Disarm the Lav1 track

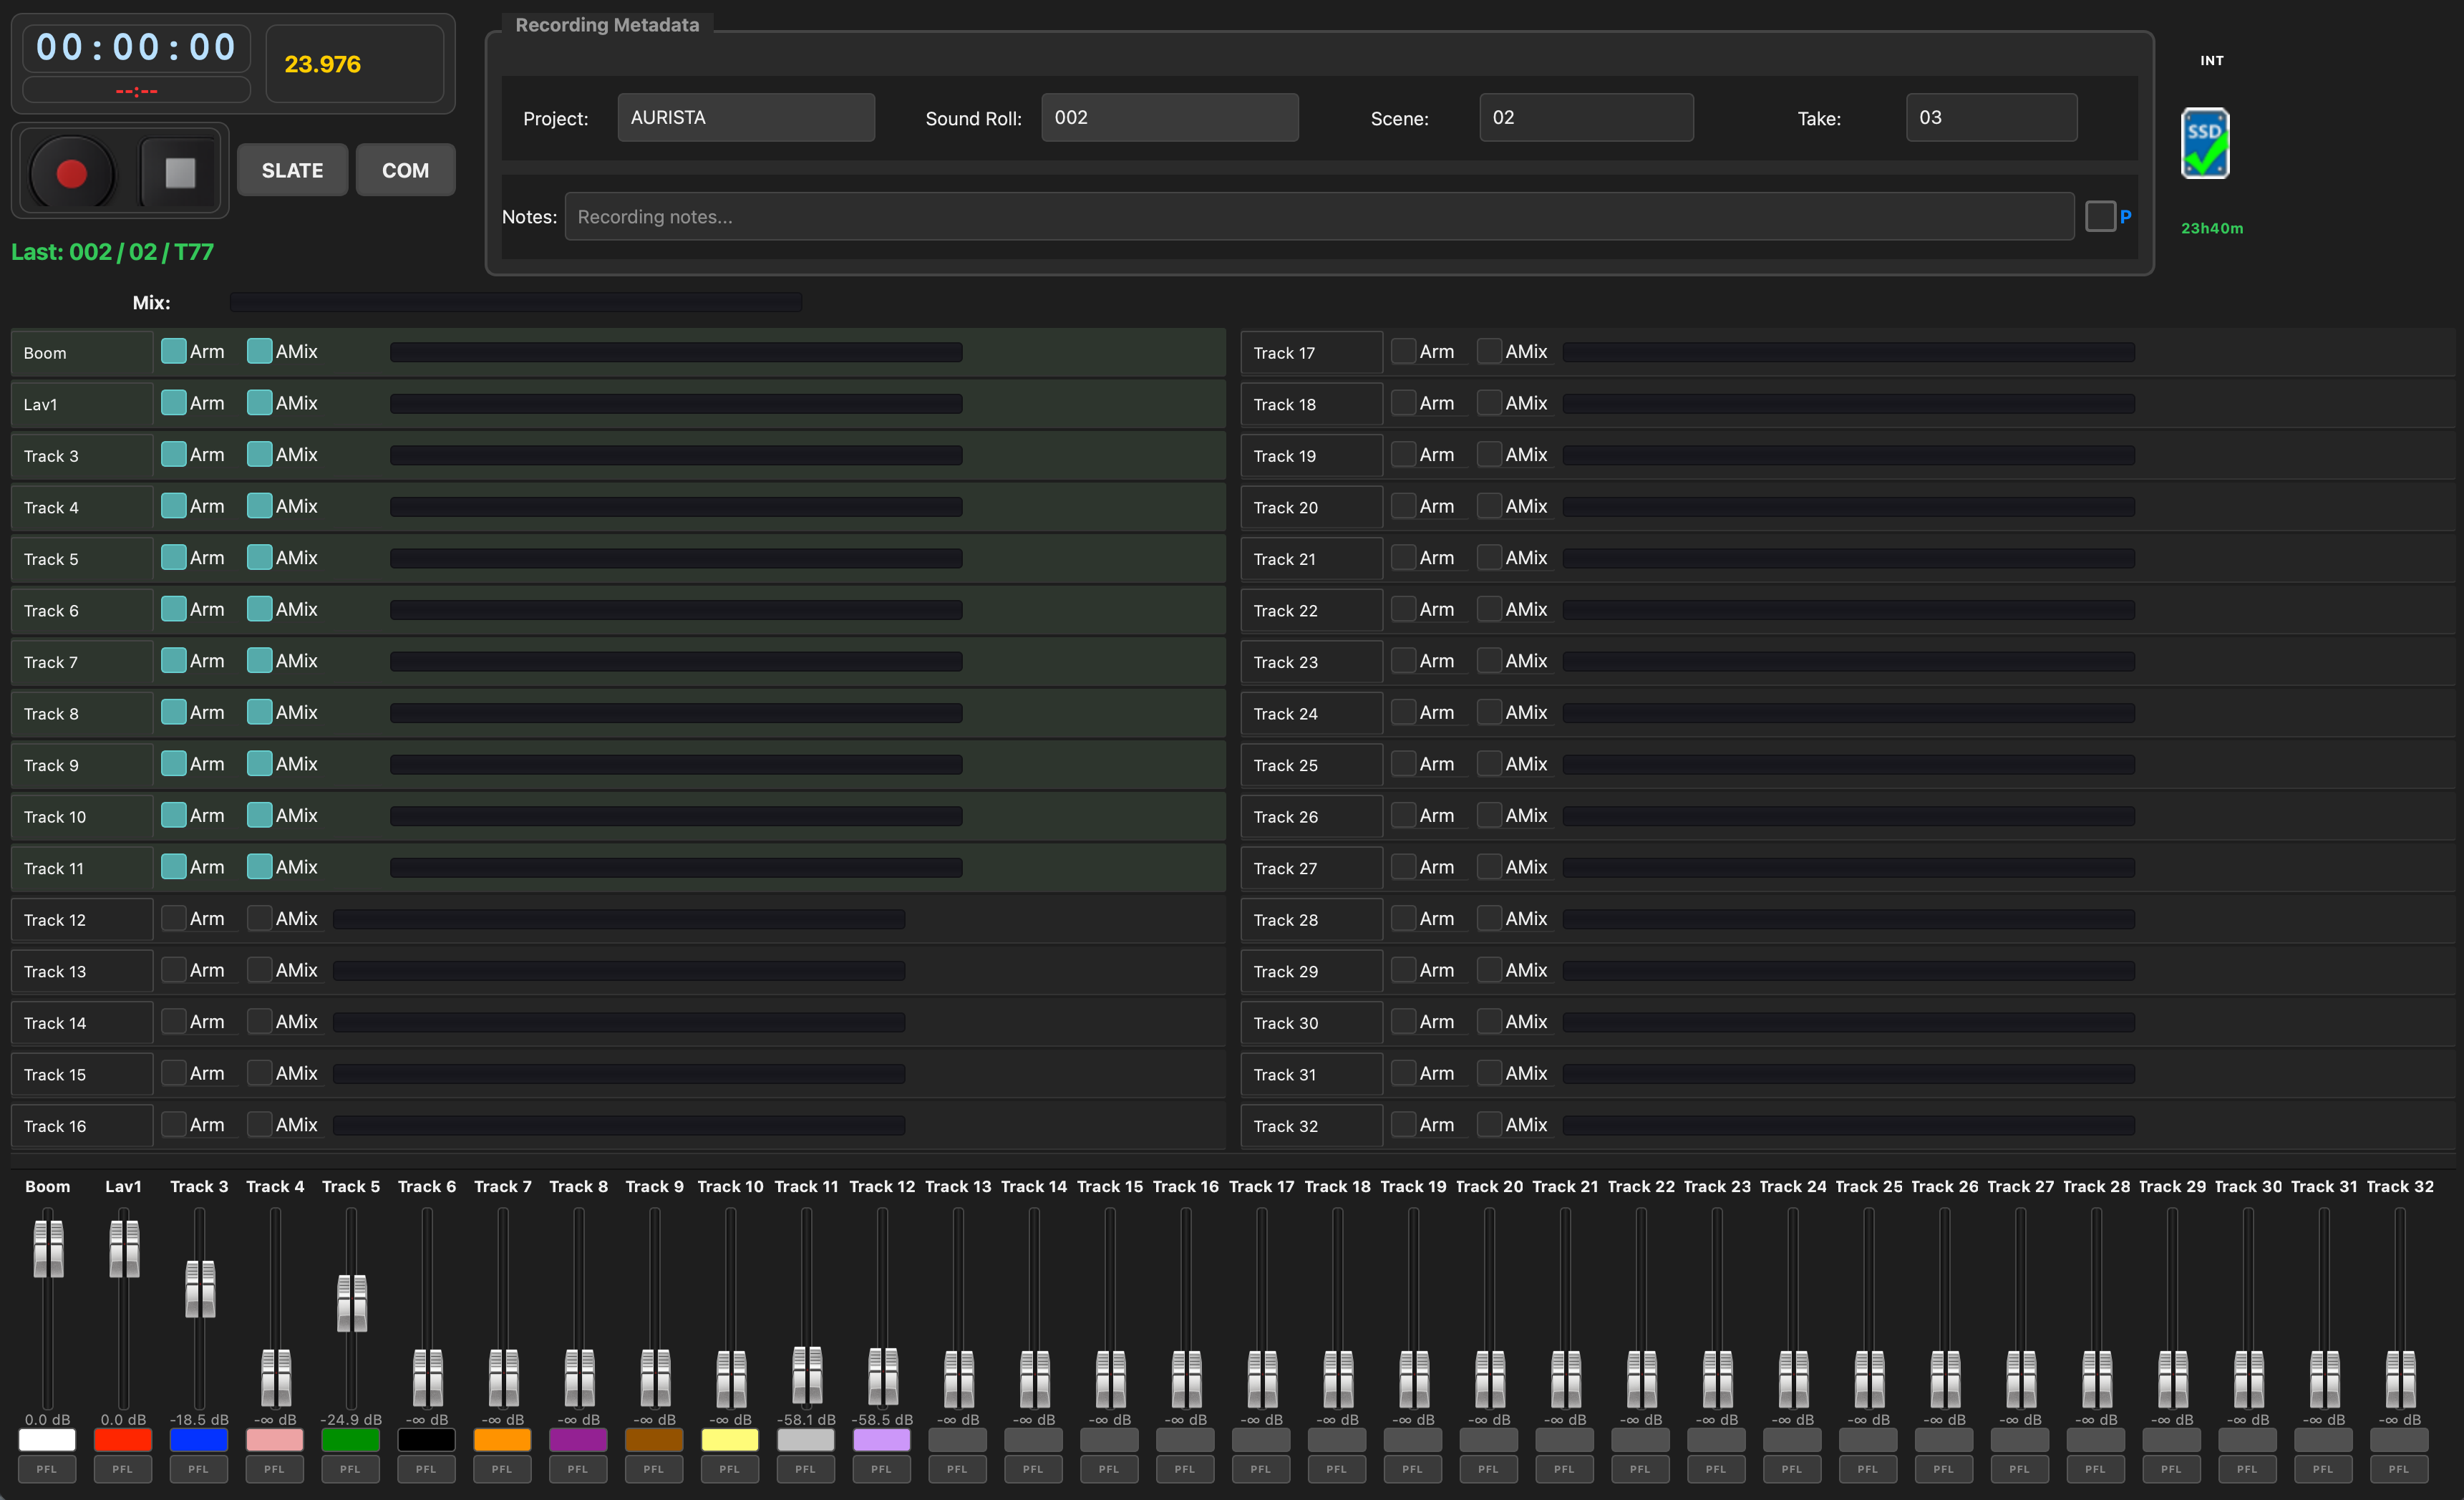(174, 403)
